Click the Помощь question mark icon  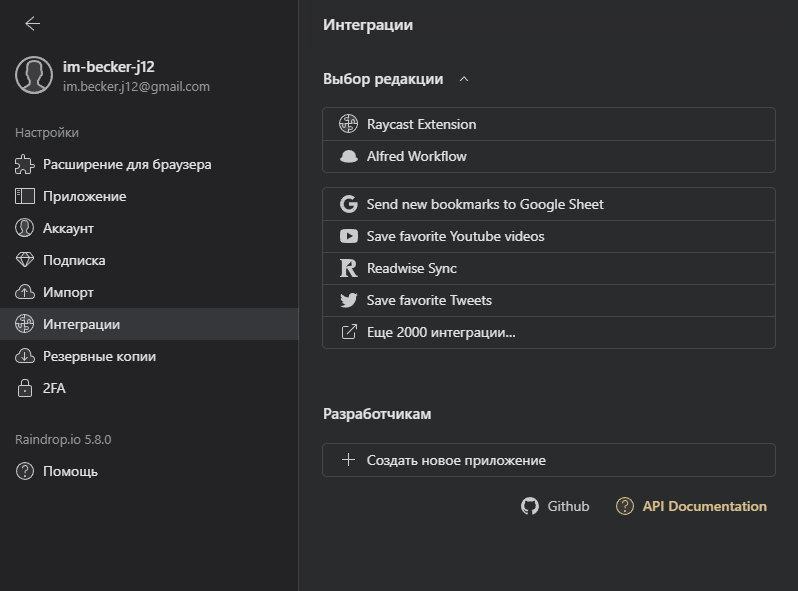coord(24,471)
